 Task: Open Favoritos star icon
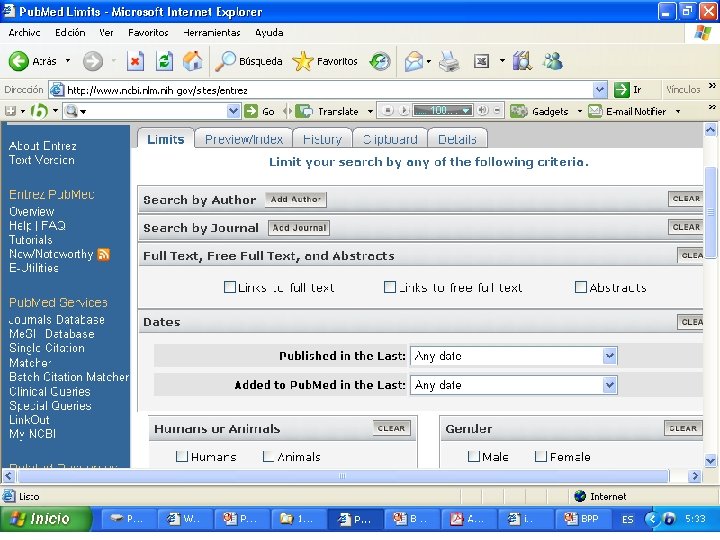[x=303, y=61]
